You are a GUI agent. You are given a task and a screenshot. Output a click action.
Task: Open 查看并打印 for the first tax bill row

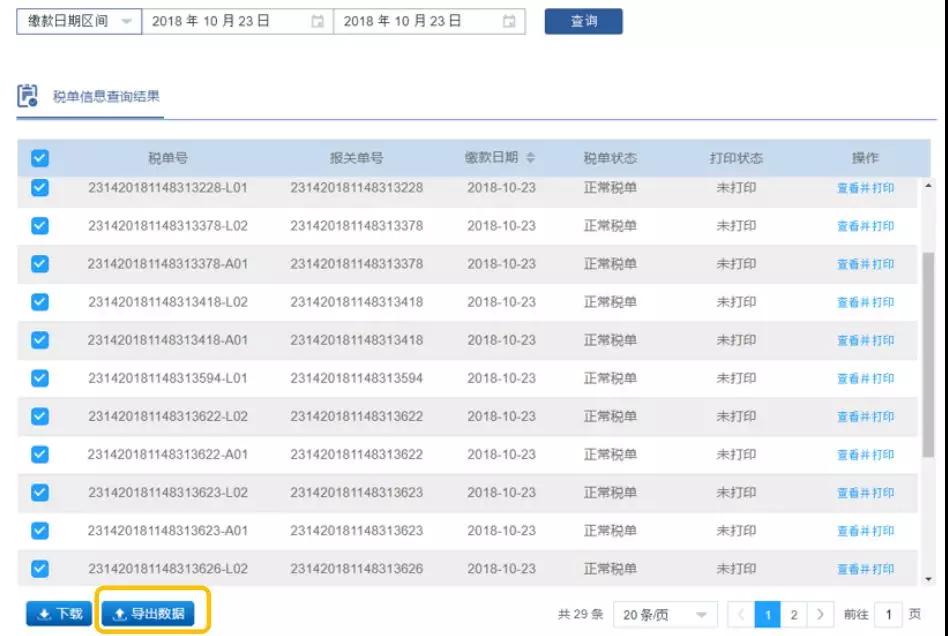[864, 186]
